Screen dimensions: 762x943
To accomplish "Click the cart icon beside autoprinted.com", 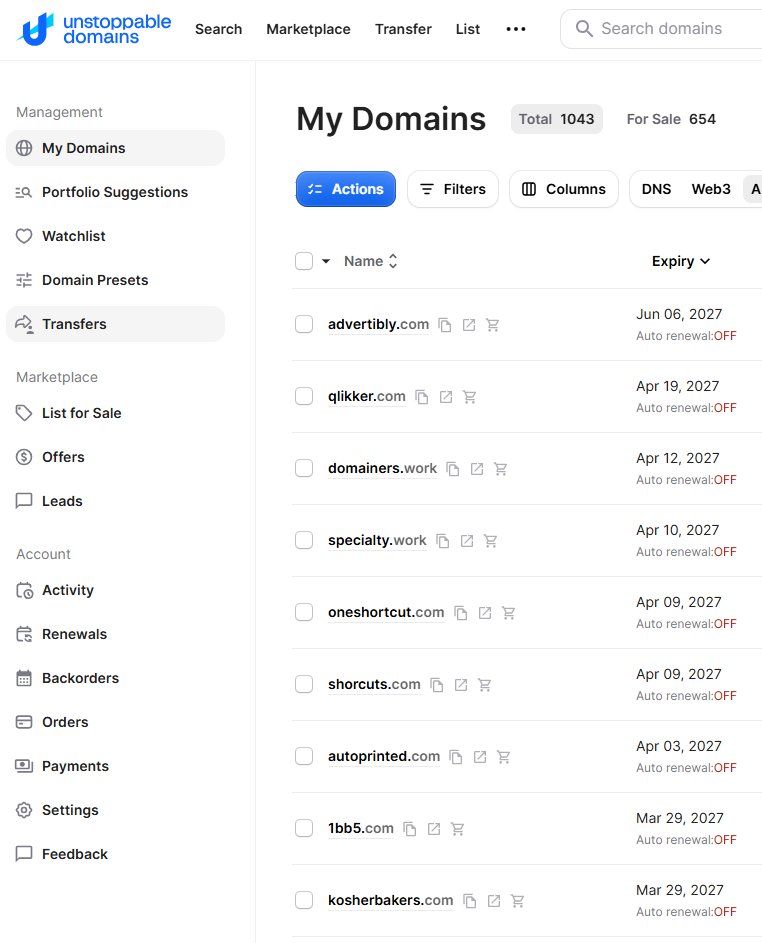I will tap(503, 757).
